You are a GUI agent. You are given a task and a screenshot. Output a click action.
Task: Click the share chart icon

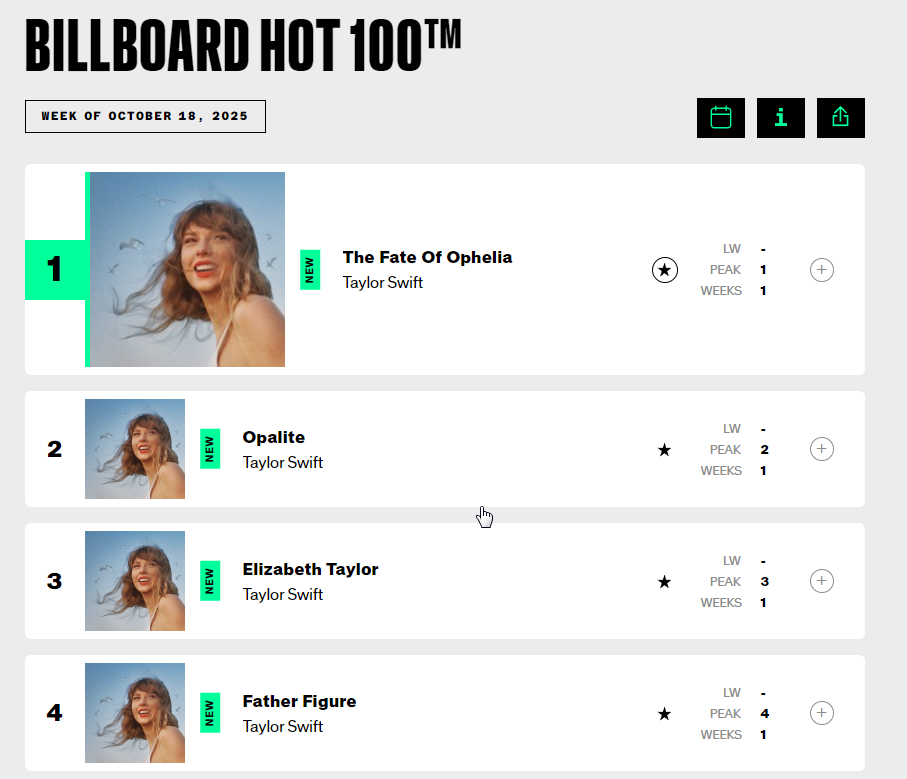tap(841, 118)
